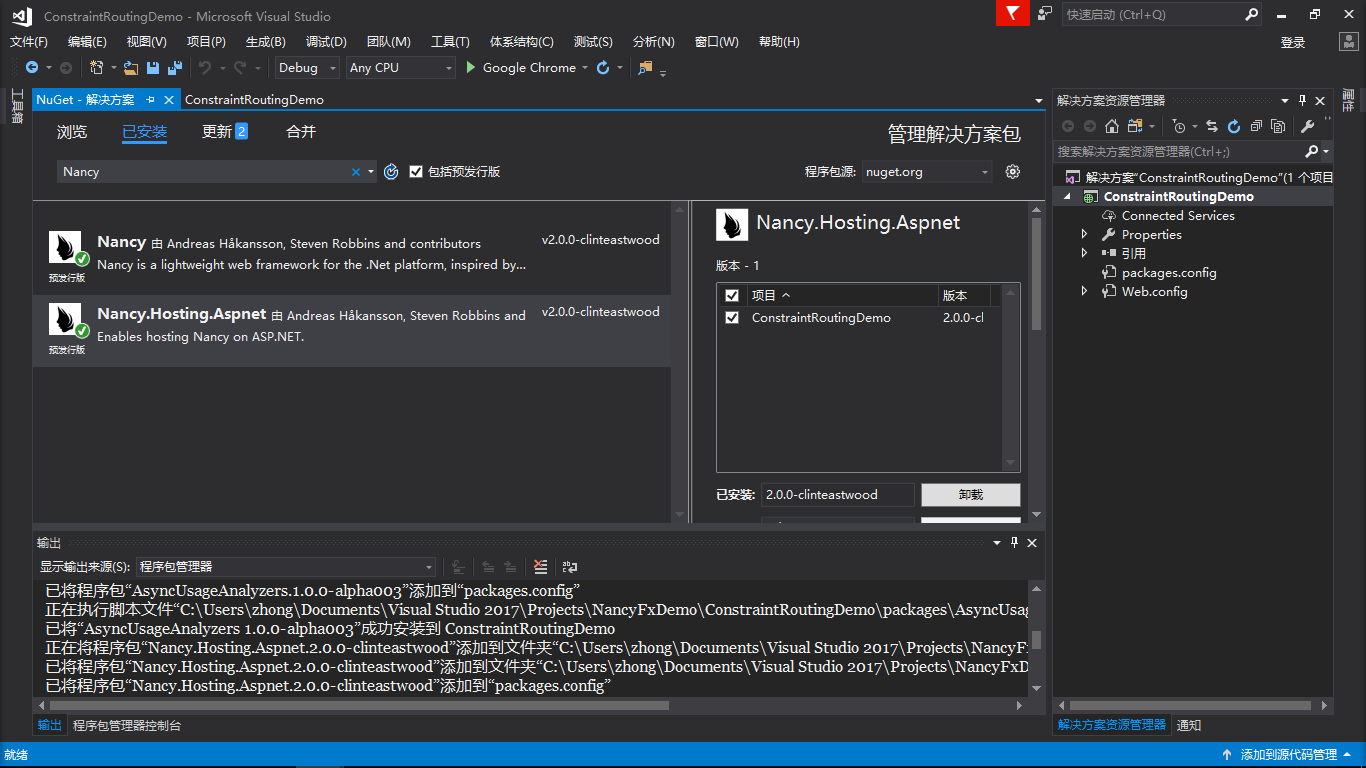Click the Solution Explorer search magnifier
The width and height of the screenshot is (1366, 768).
tap(1311, 152)
